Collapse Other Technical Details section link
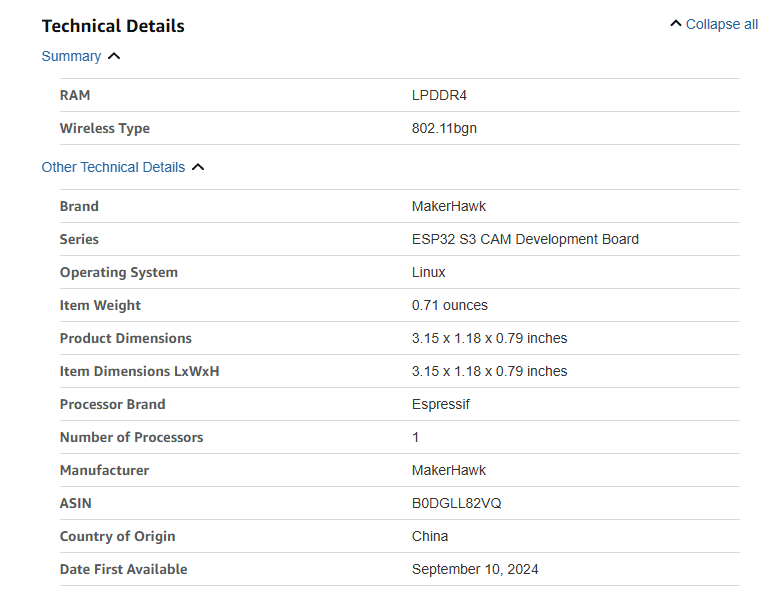 [113, 167]
